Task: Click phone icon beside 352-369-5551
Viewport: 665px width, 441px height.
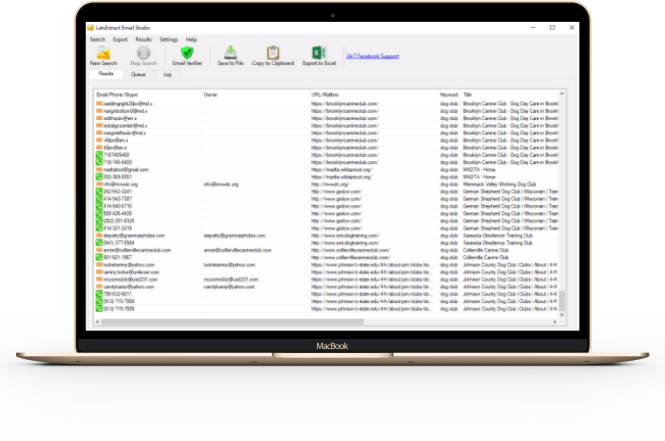Action: click(99, 177)
